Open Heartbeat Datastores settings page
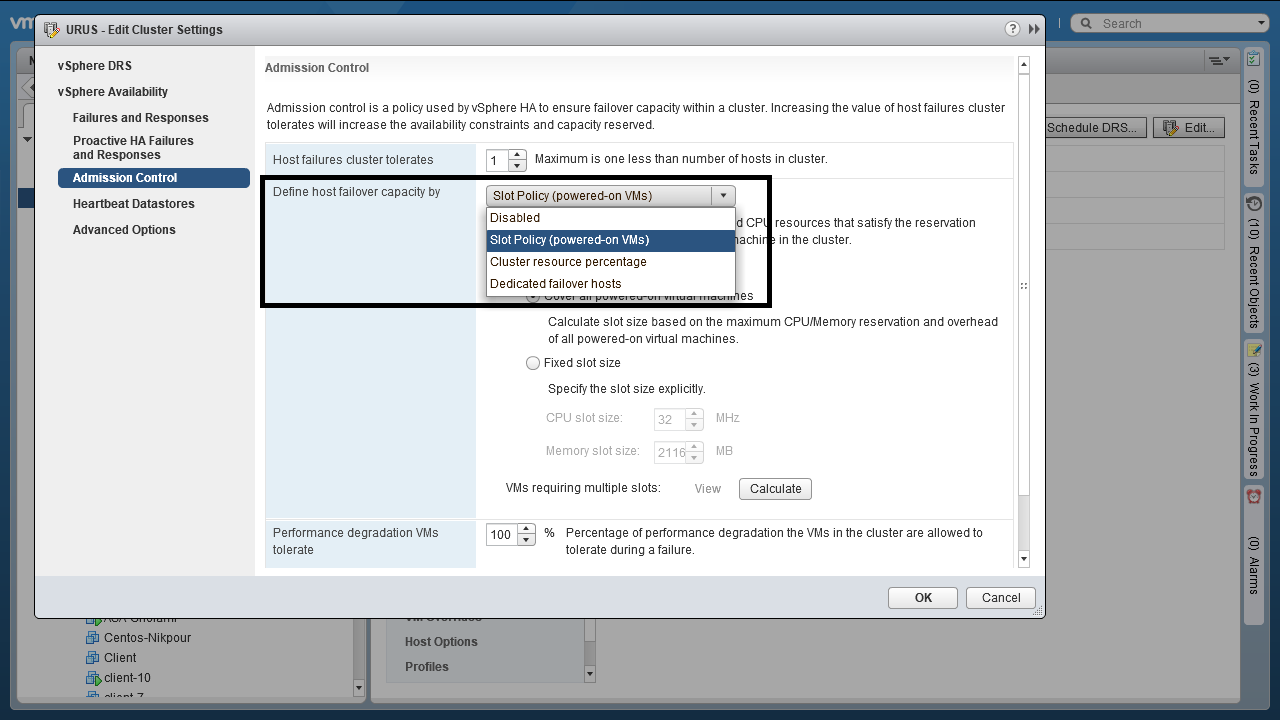 (134, 204)
